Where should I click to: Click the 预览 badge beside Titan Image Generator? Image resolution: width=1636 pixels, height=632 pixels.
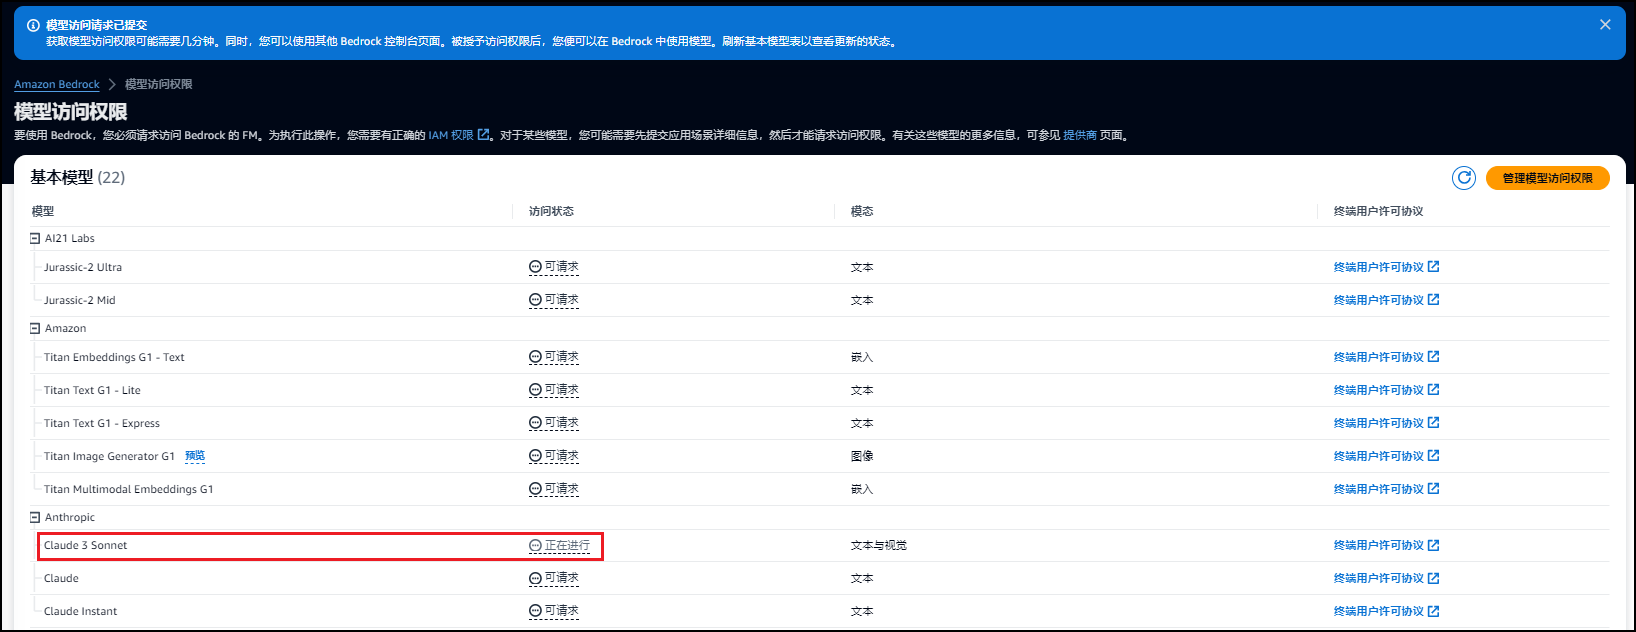tap(195, 456)
